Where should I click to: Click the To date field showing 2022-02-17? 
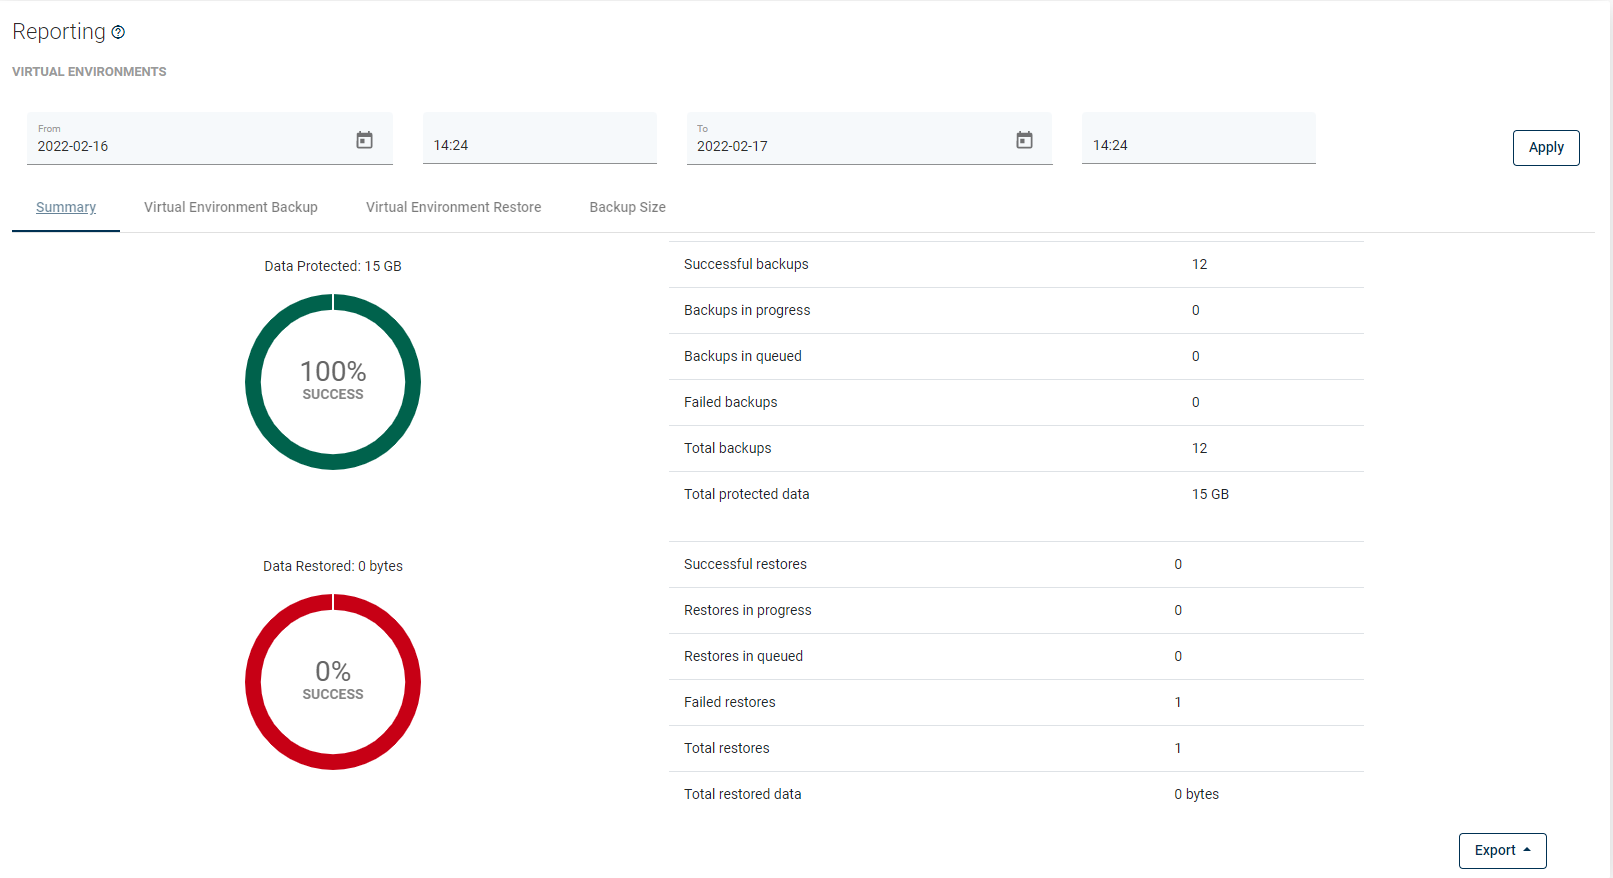(x=850, y=145)
